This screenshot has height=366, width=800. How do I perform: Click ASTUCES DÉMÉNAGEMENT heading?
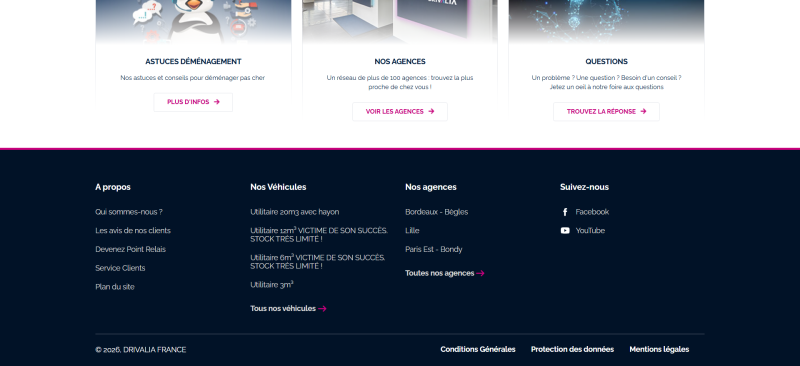[x=193, y=62]
